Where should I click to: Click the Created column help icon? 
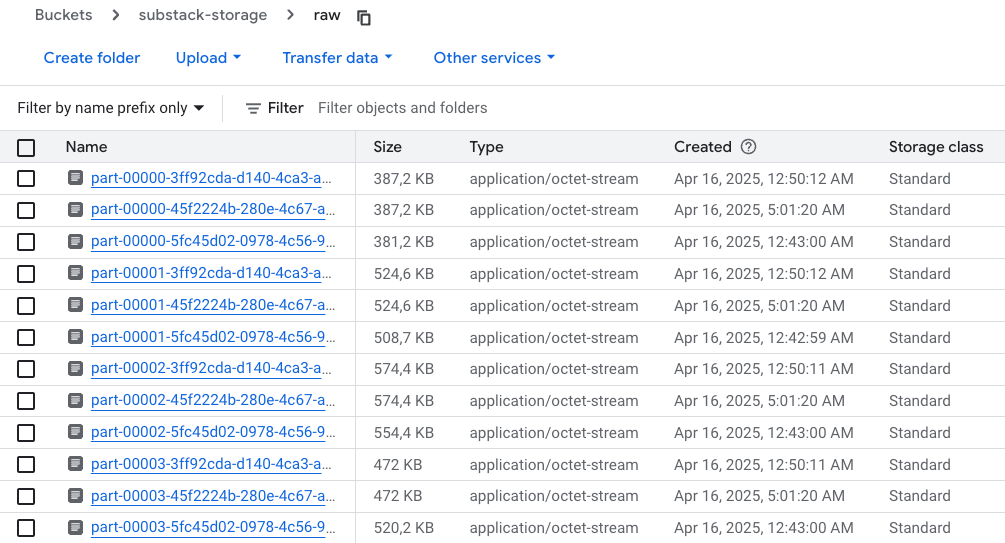[x=748, y=147]
